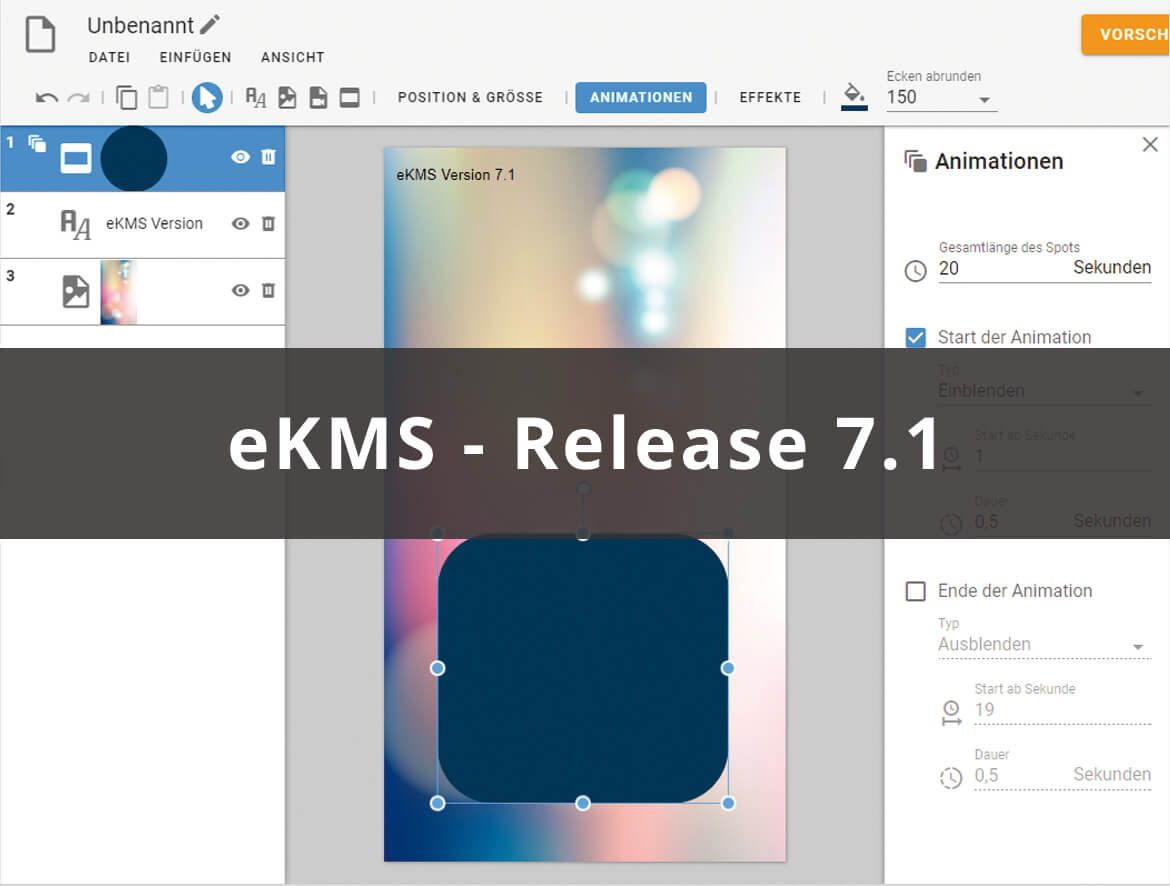
Task: Insert a text element using text icon
Action: click(x=256, y=98)
